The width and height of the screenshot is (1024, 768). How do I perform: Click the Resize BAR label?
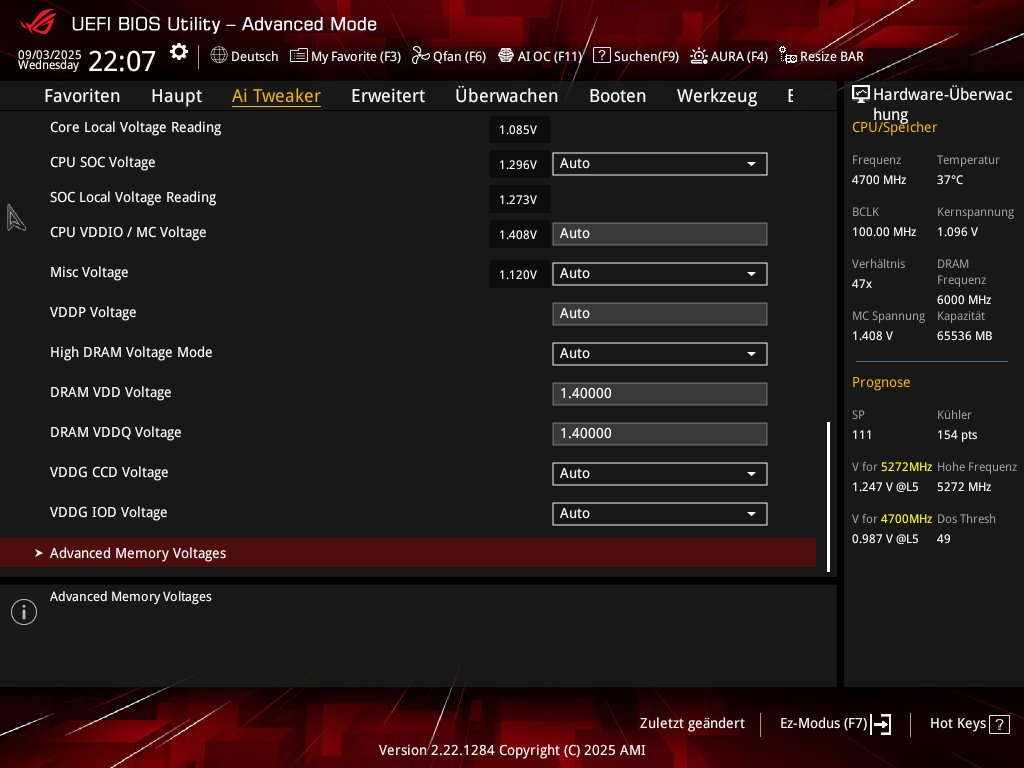(832, 56)
